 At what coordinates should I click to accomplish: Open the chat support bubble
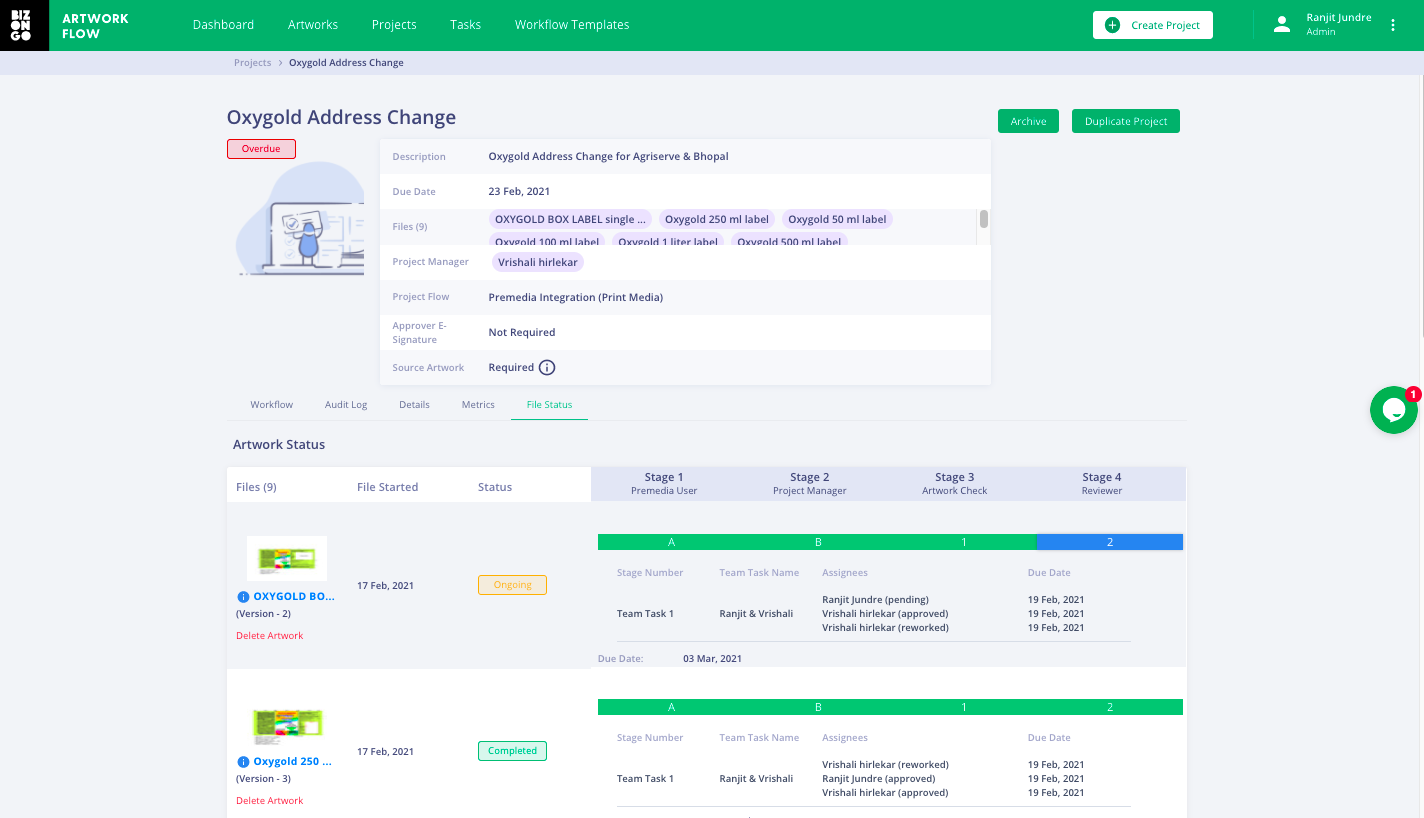tap(1393, 410)
